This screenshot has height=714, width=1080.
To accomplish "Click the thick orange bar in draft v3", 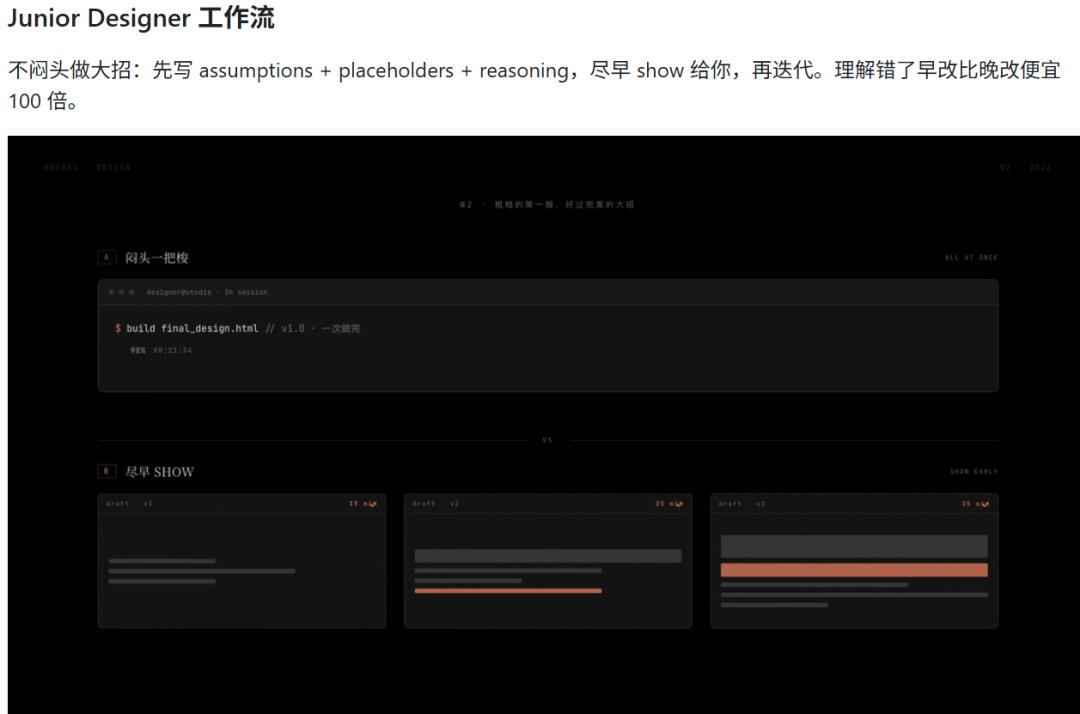I will (x=854, y=570).
